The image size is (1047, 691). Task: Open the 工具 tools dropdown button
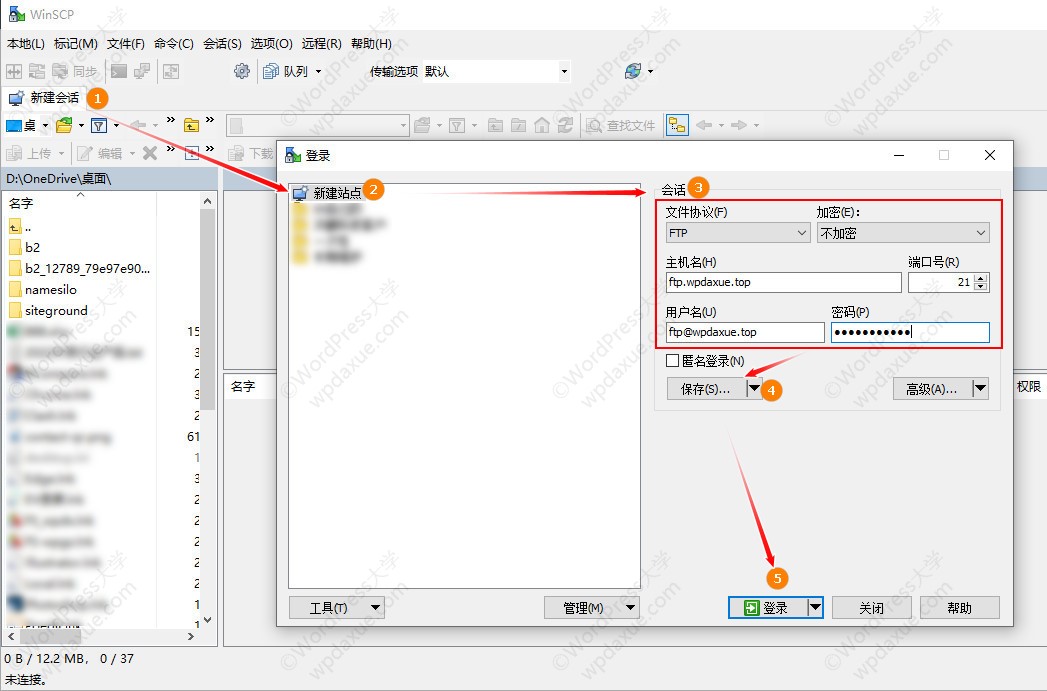[x=337, y=608]
